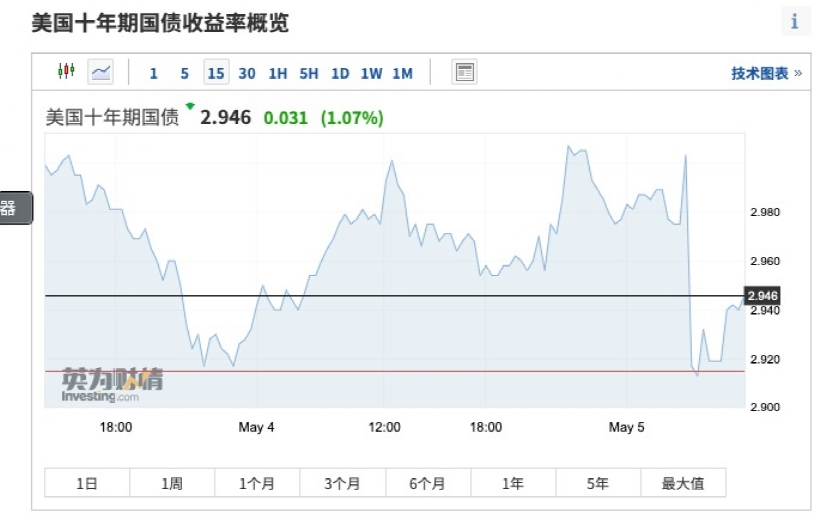Click the dark side tab on left edge

14,208
